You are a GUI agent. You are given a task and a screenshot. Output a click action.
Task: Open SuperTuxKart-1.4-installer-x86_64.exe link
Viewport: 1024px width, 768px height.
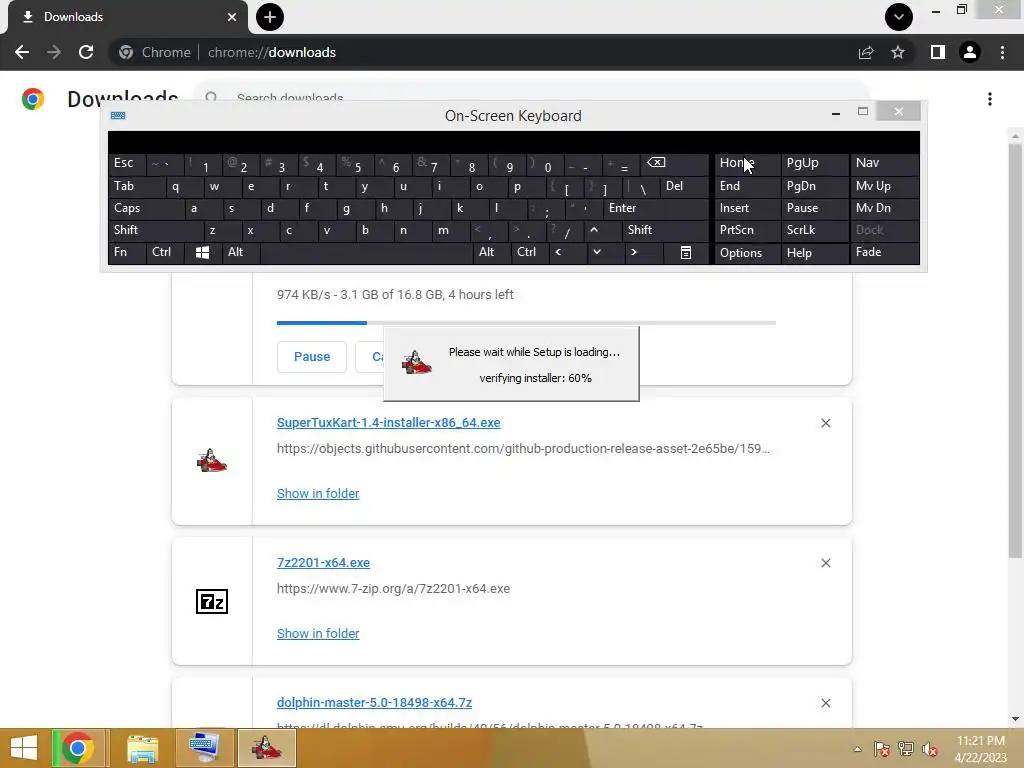tap(389, 423)
